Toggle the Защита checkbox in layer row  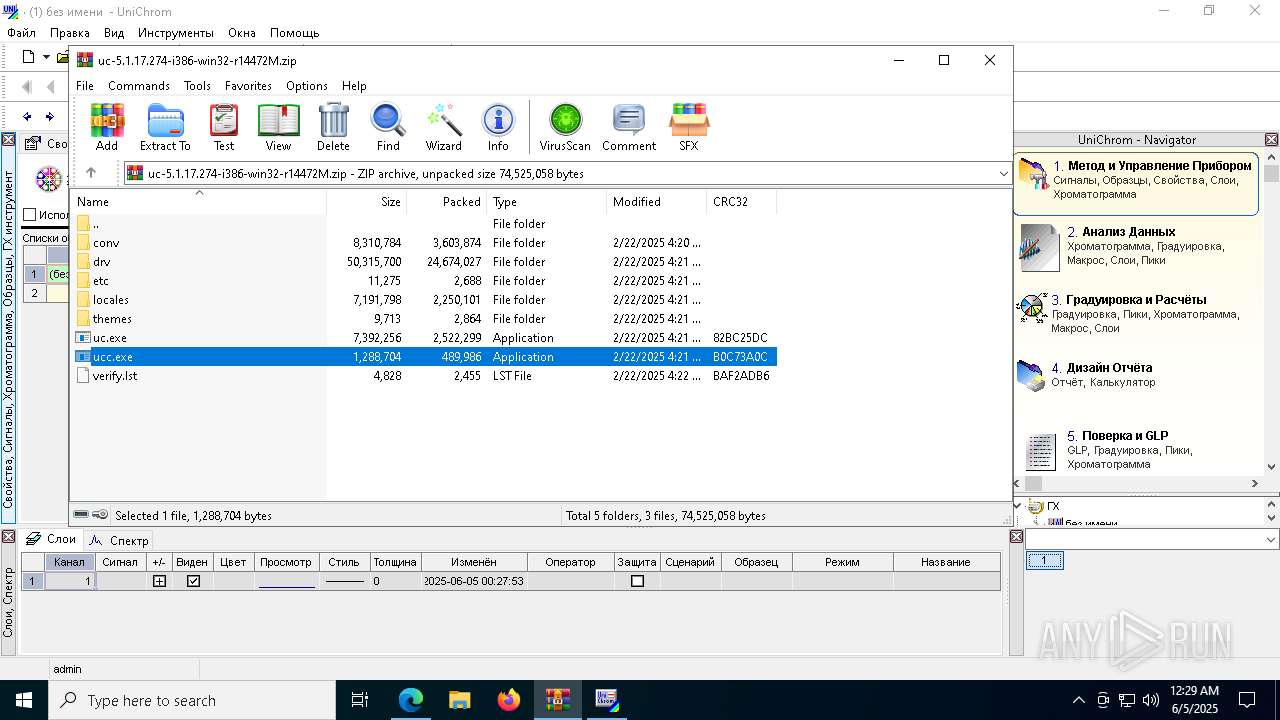(637, 581)
